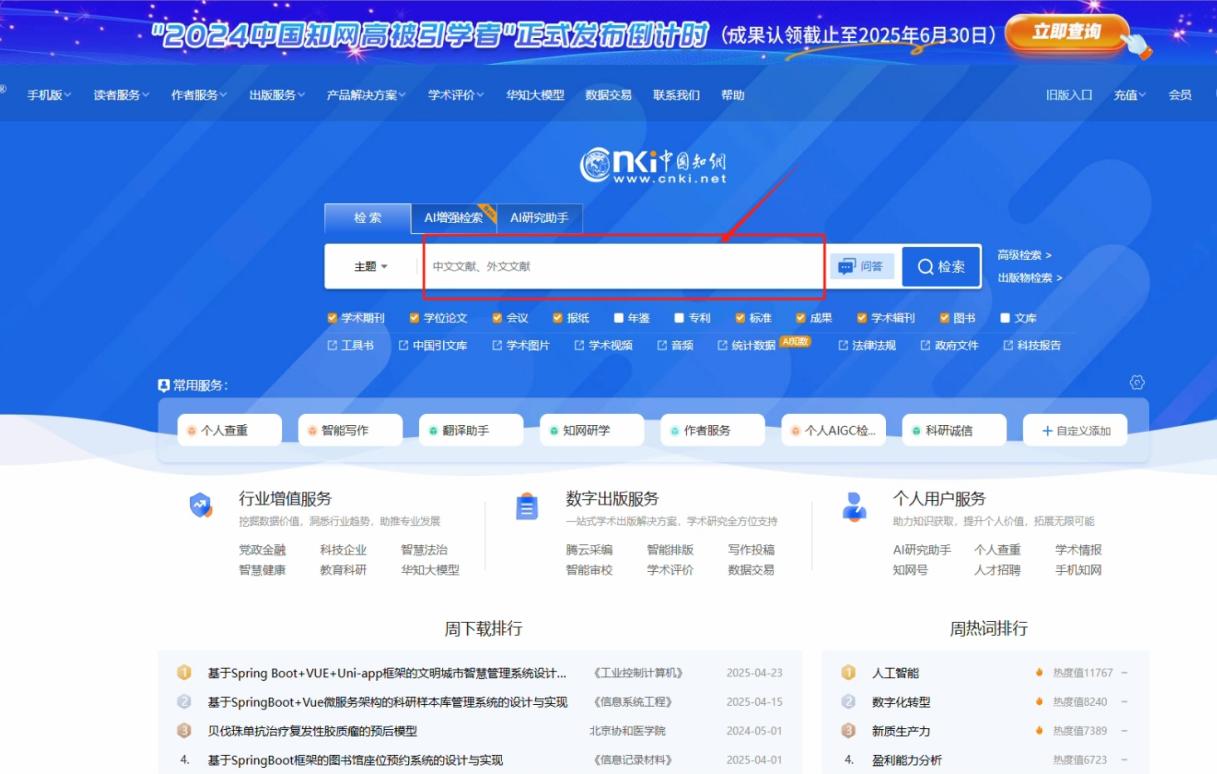Tick the 专利 checkbox
This screenshot has width=1217, height=774.
tap(679, 318)
